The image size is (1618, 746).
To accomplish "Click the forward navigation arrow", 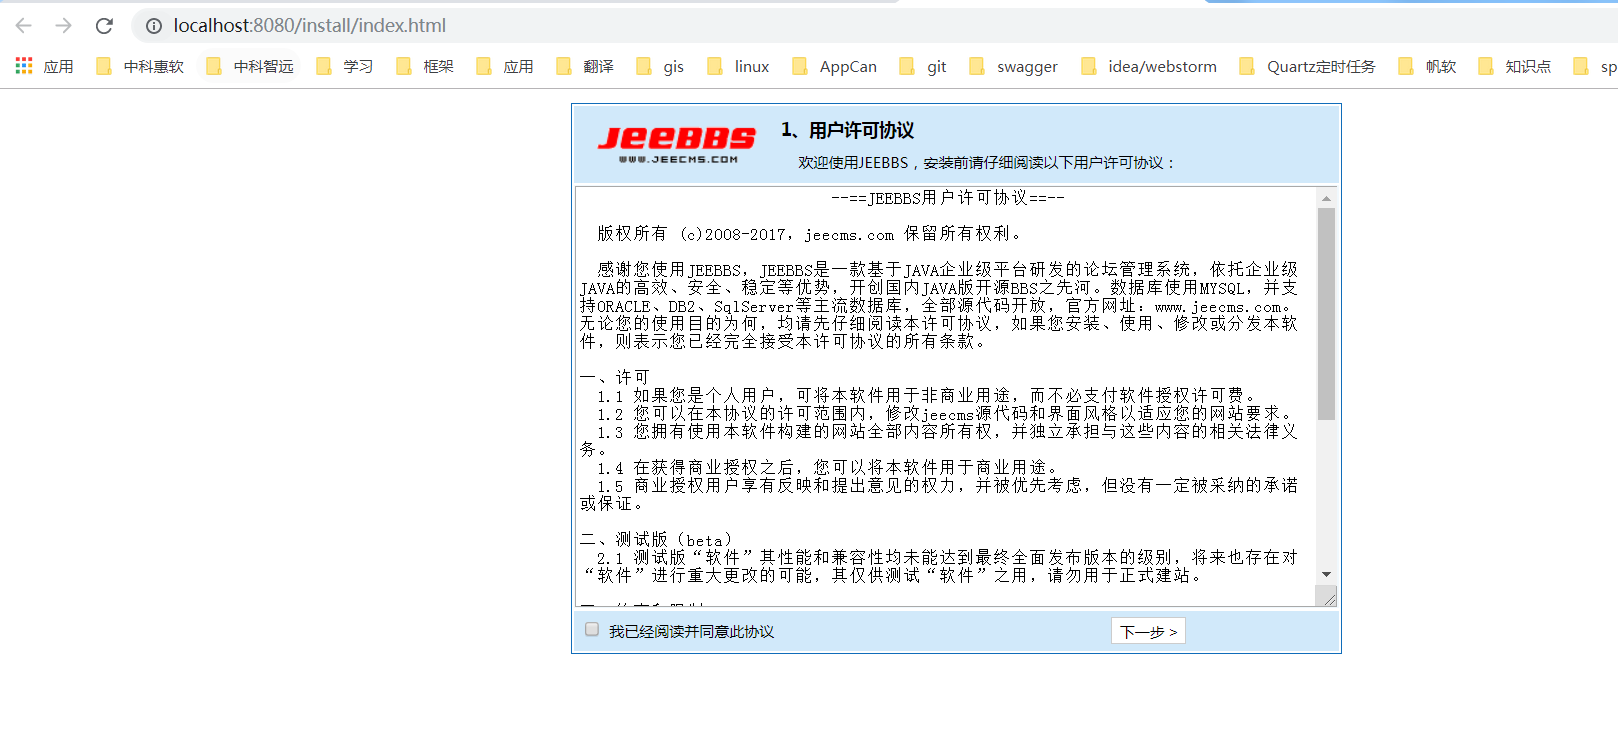I will click(x=64, y=26).
